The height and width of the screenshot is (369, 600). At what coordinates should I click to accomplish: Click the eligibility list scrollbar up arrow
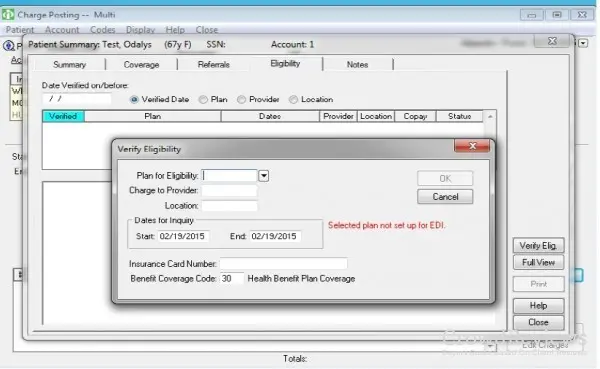point(490,116)
